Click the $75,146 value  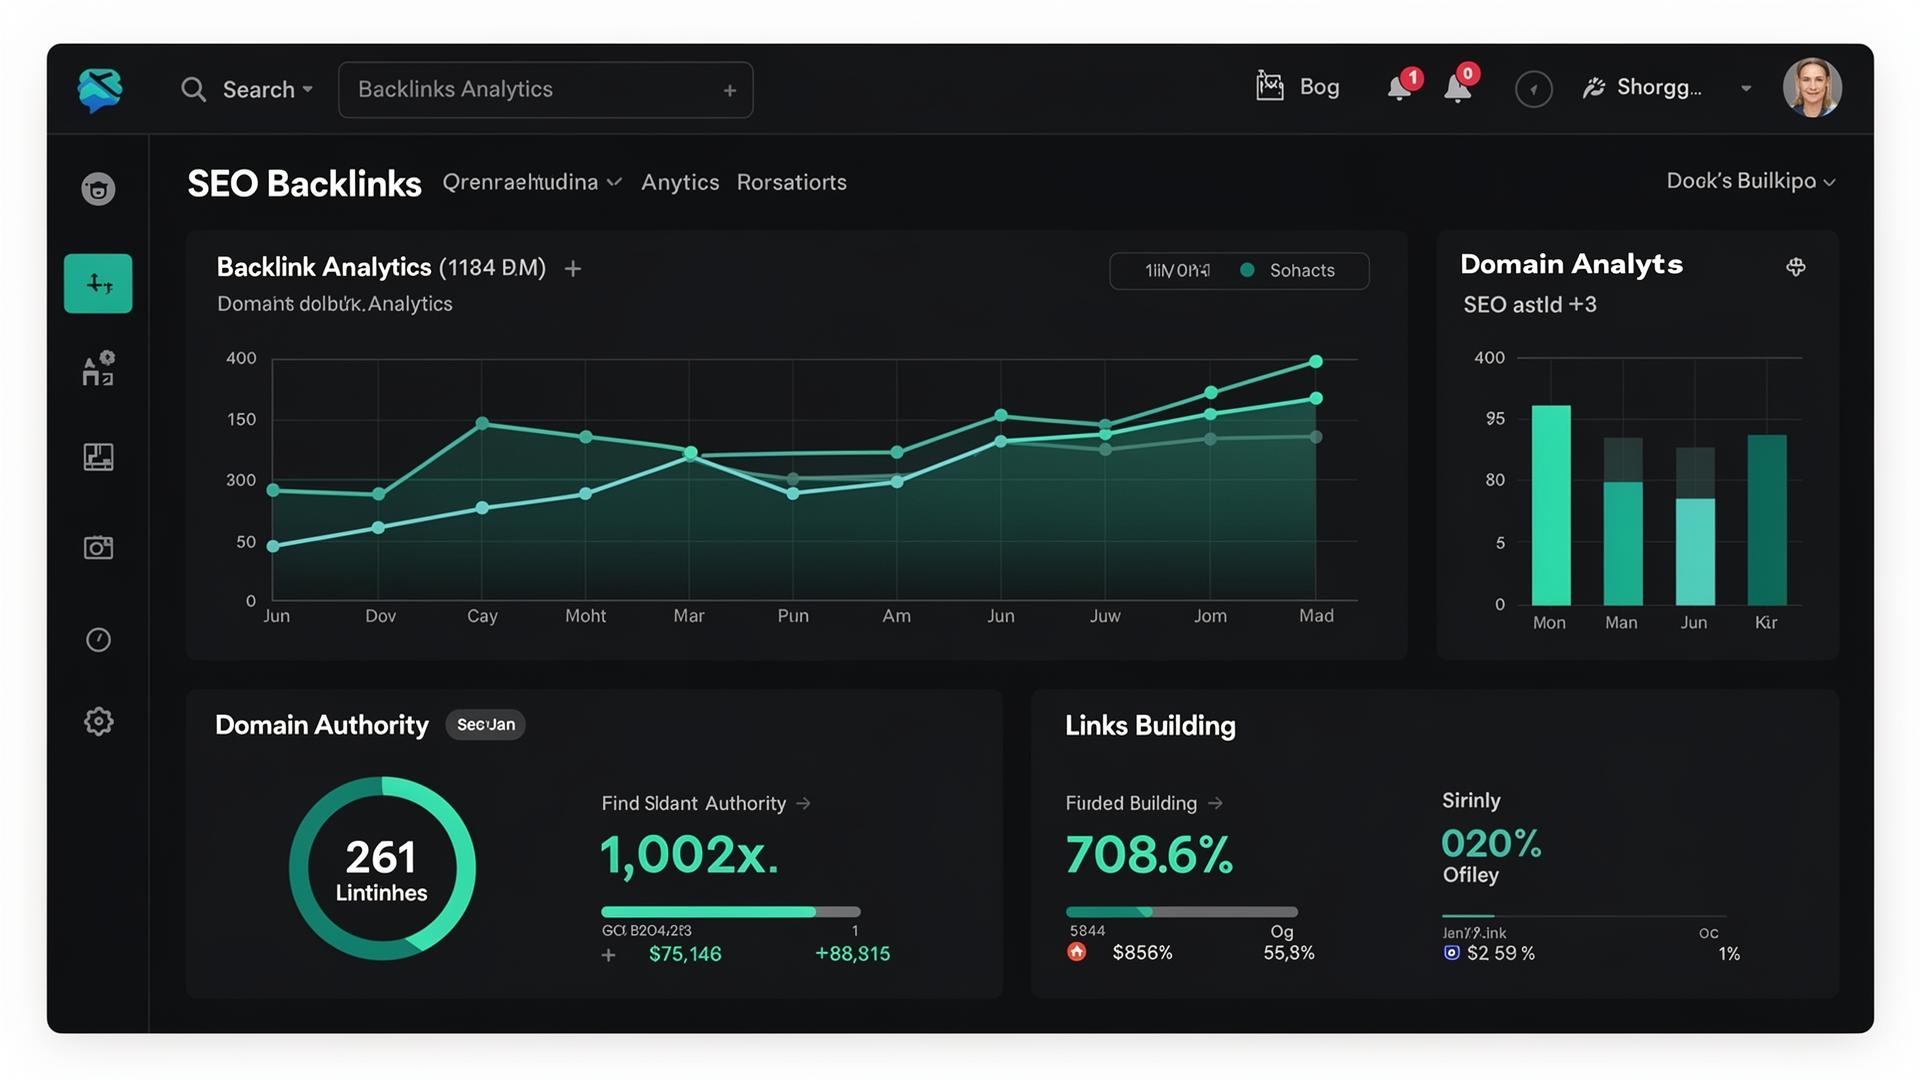pyautogui.click(x=685, y=954)
